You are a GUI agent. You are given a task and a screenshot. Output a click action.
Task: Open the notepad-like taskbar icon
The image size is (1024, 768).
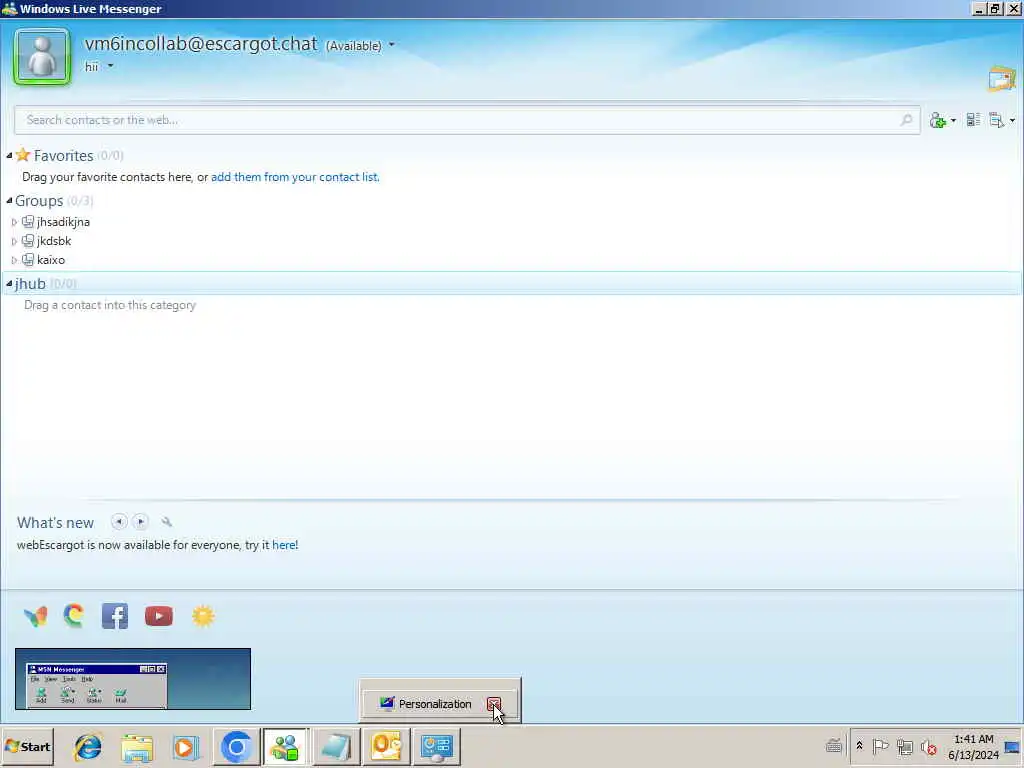(336, 746)
